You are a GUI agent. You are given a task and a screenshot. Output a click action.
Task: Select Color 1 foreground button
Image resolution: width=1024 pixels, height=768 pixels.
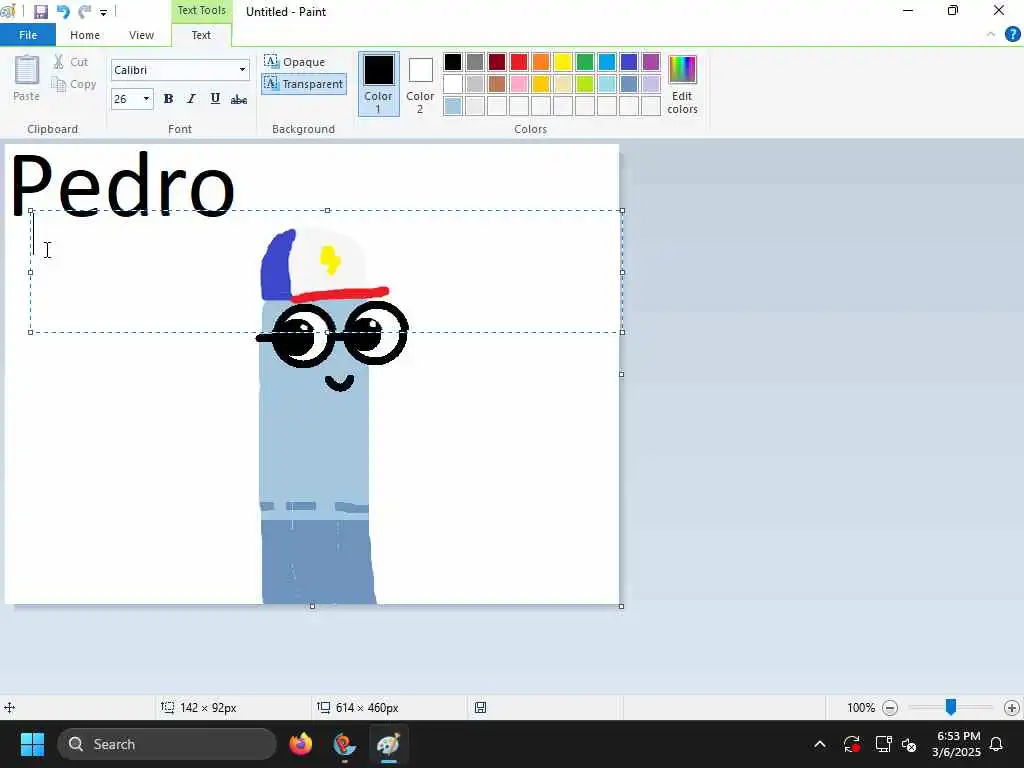[378, 84]
